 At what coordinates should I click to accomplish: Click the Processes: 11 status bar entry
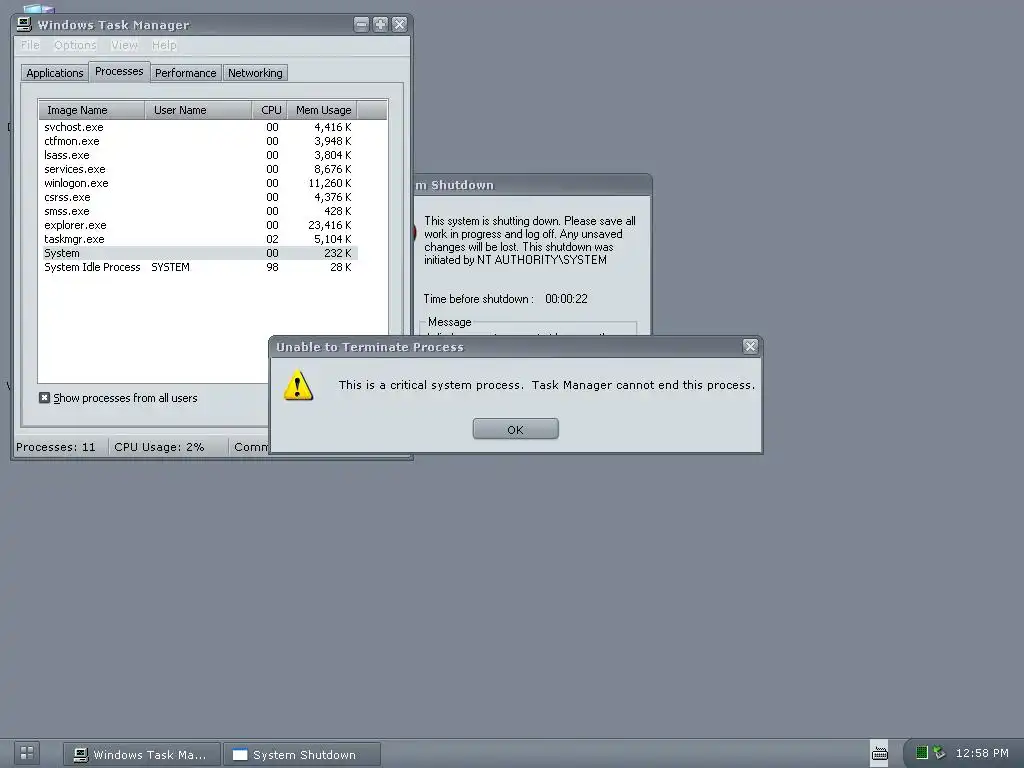(56, 447)
